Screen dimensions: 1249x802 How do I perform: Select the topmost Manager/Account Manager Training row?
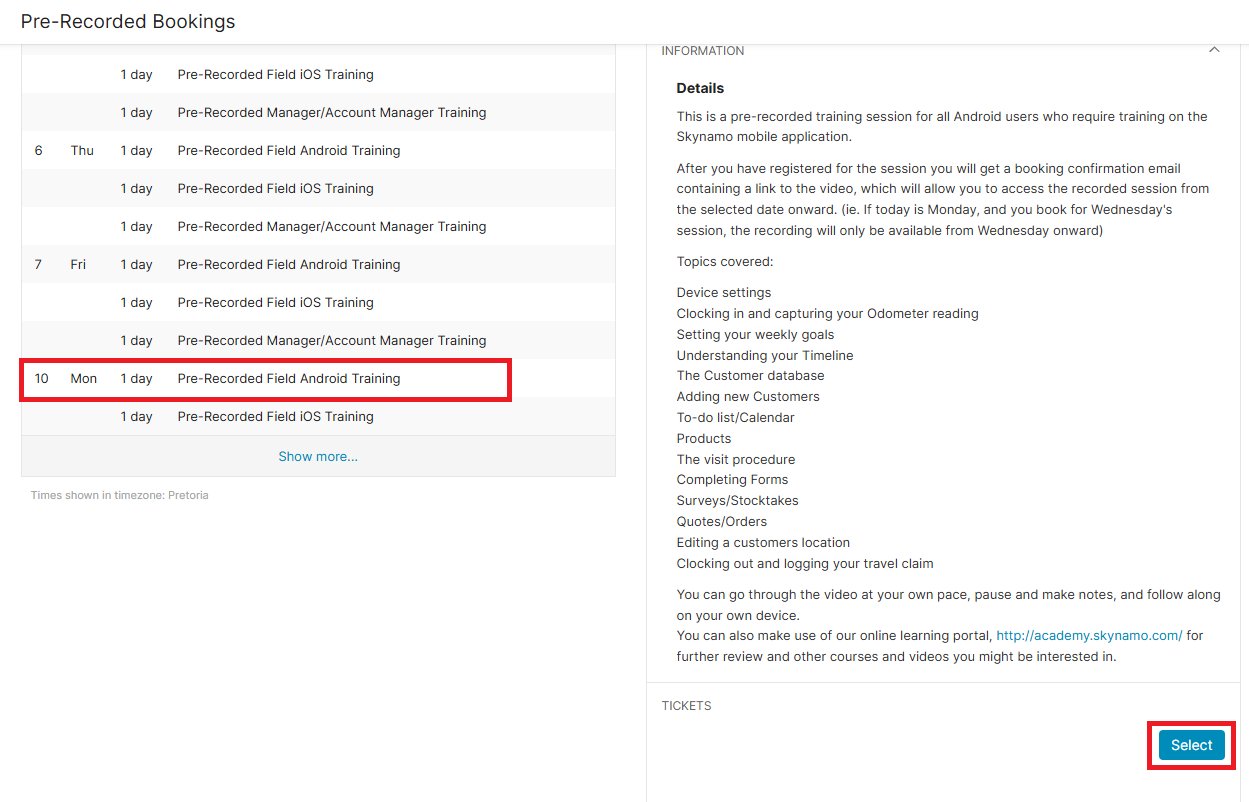click(x=331, y=113)
